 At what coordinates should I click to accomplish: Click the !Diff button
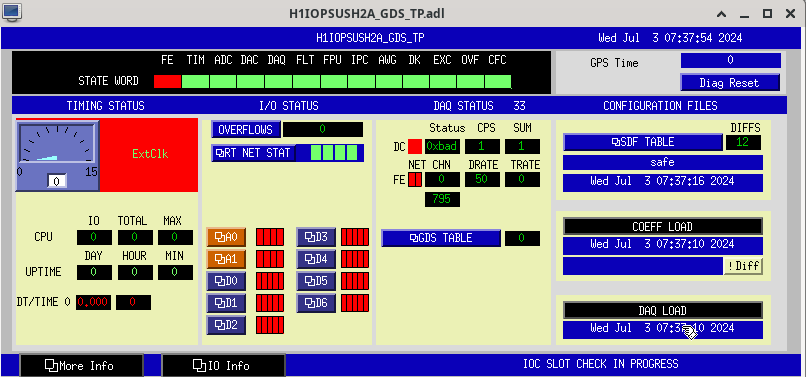(x=743, y=266)
